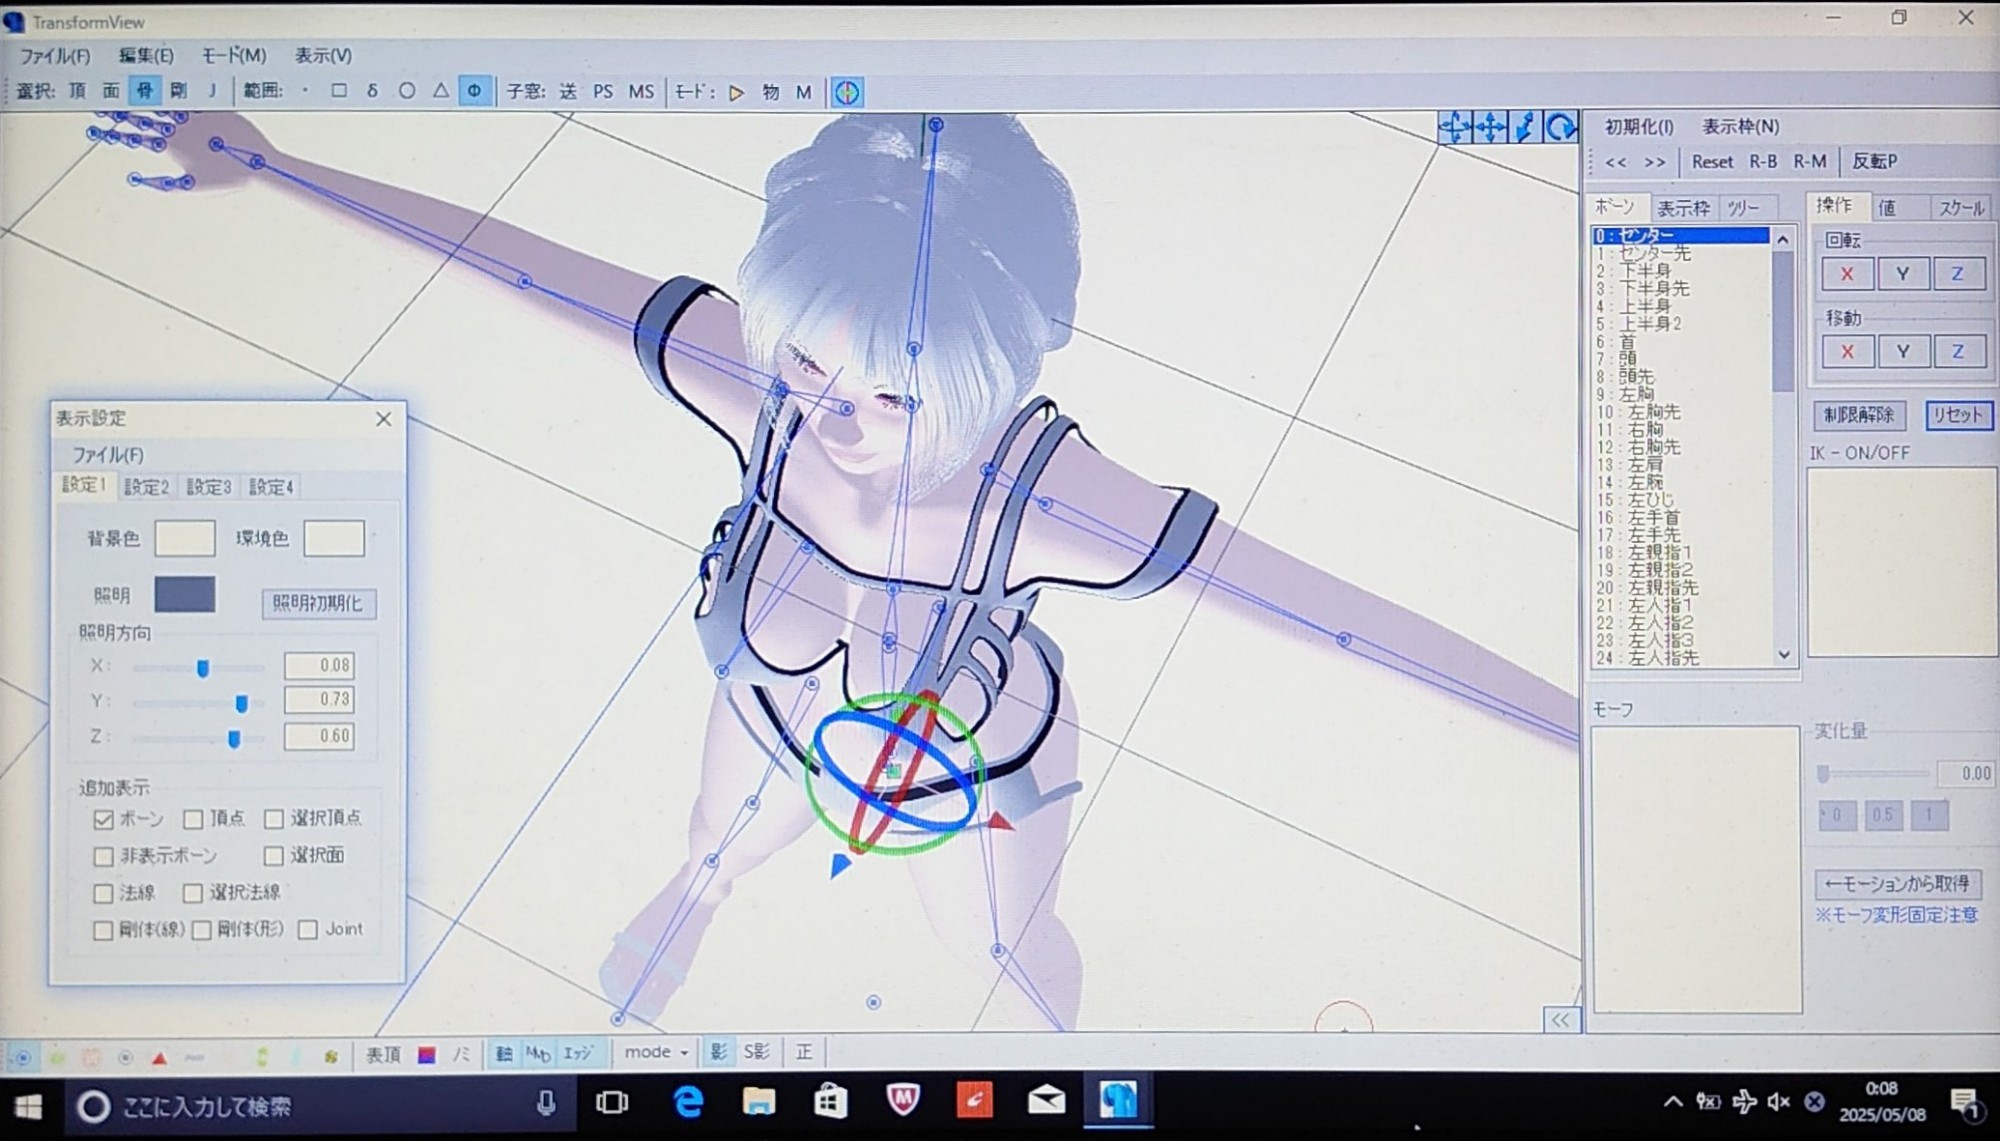Enable the 法線 normals checkbox
Viewport: 2000px width, 1141px height.
(x=103, y=893)
